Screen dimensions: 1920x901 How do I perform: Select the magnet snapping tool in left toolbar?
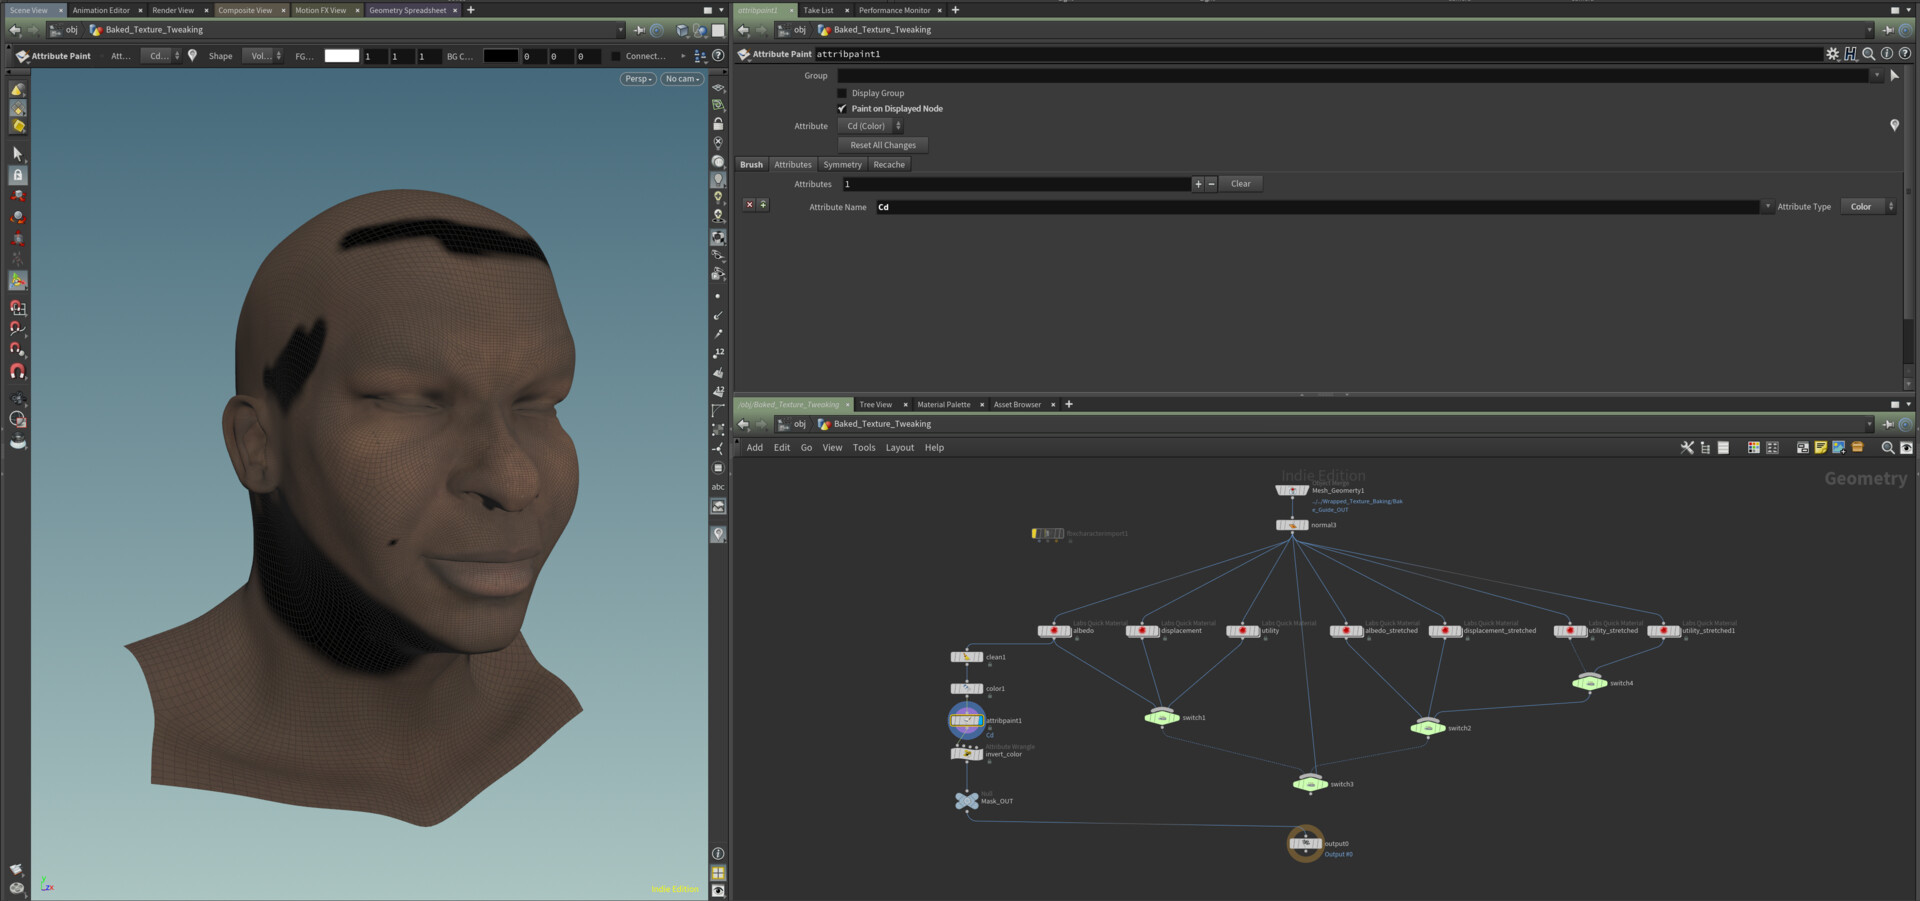(x=18, y=371)
